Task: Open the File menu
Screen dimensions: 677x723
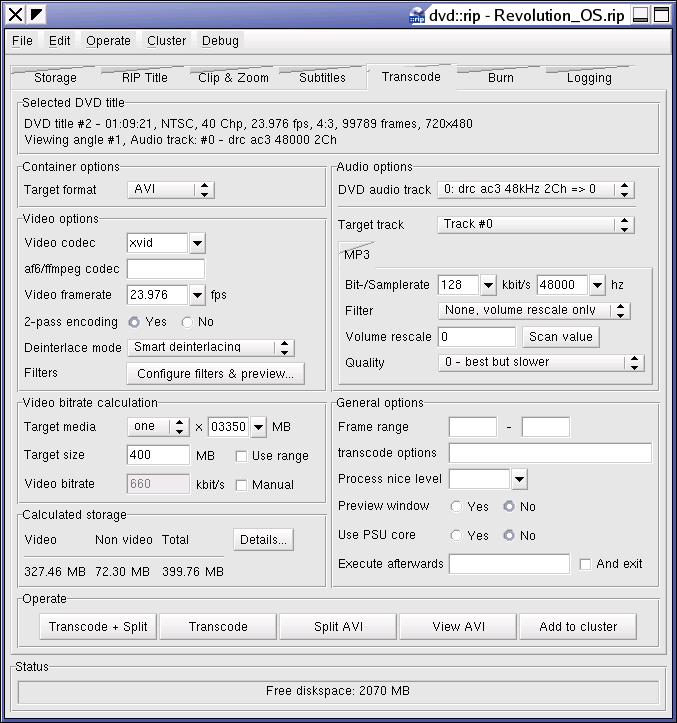Action: coord(22,41)
